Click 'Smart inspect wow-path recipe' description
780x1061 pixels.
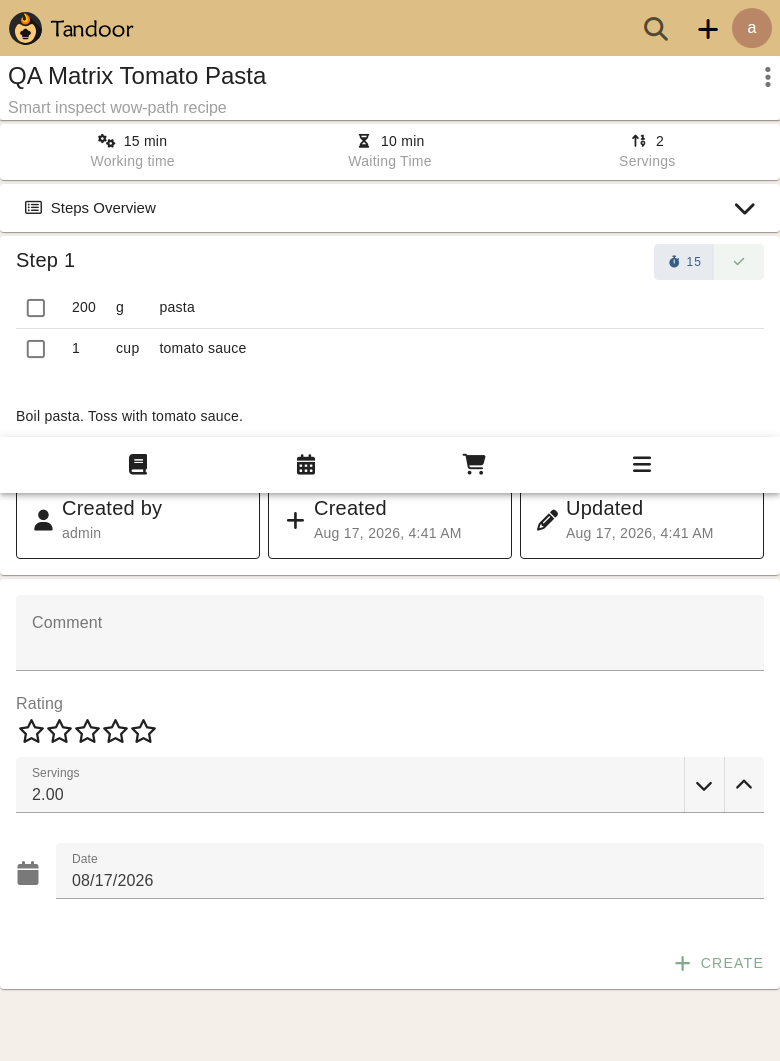click(x=117, y=108)
